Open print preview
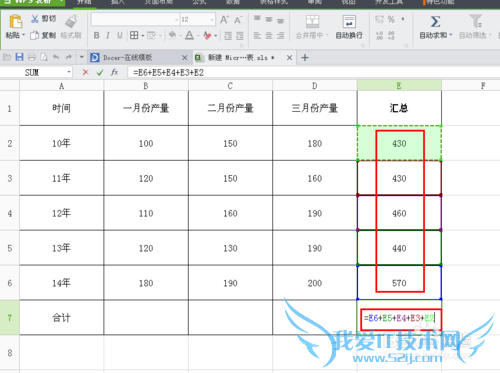The width and height of the screenshot is (500, 373). click(44, 57)
